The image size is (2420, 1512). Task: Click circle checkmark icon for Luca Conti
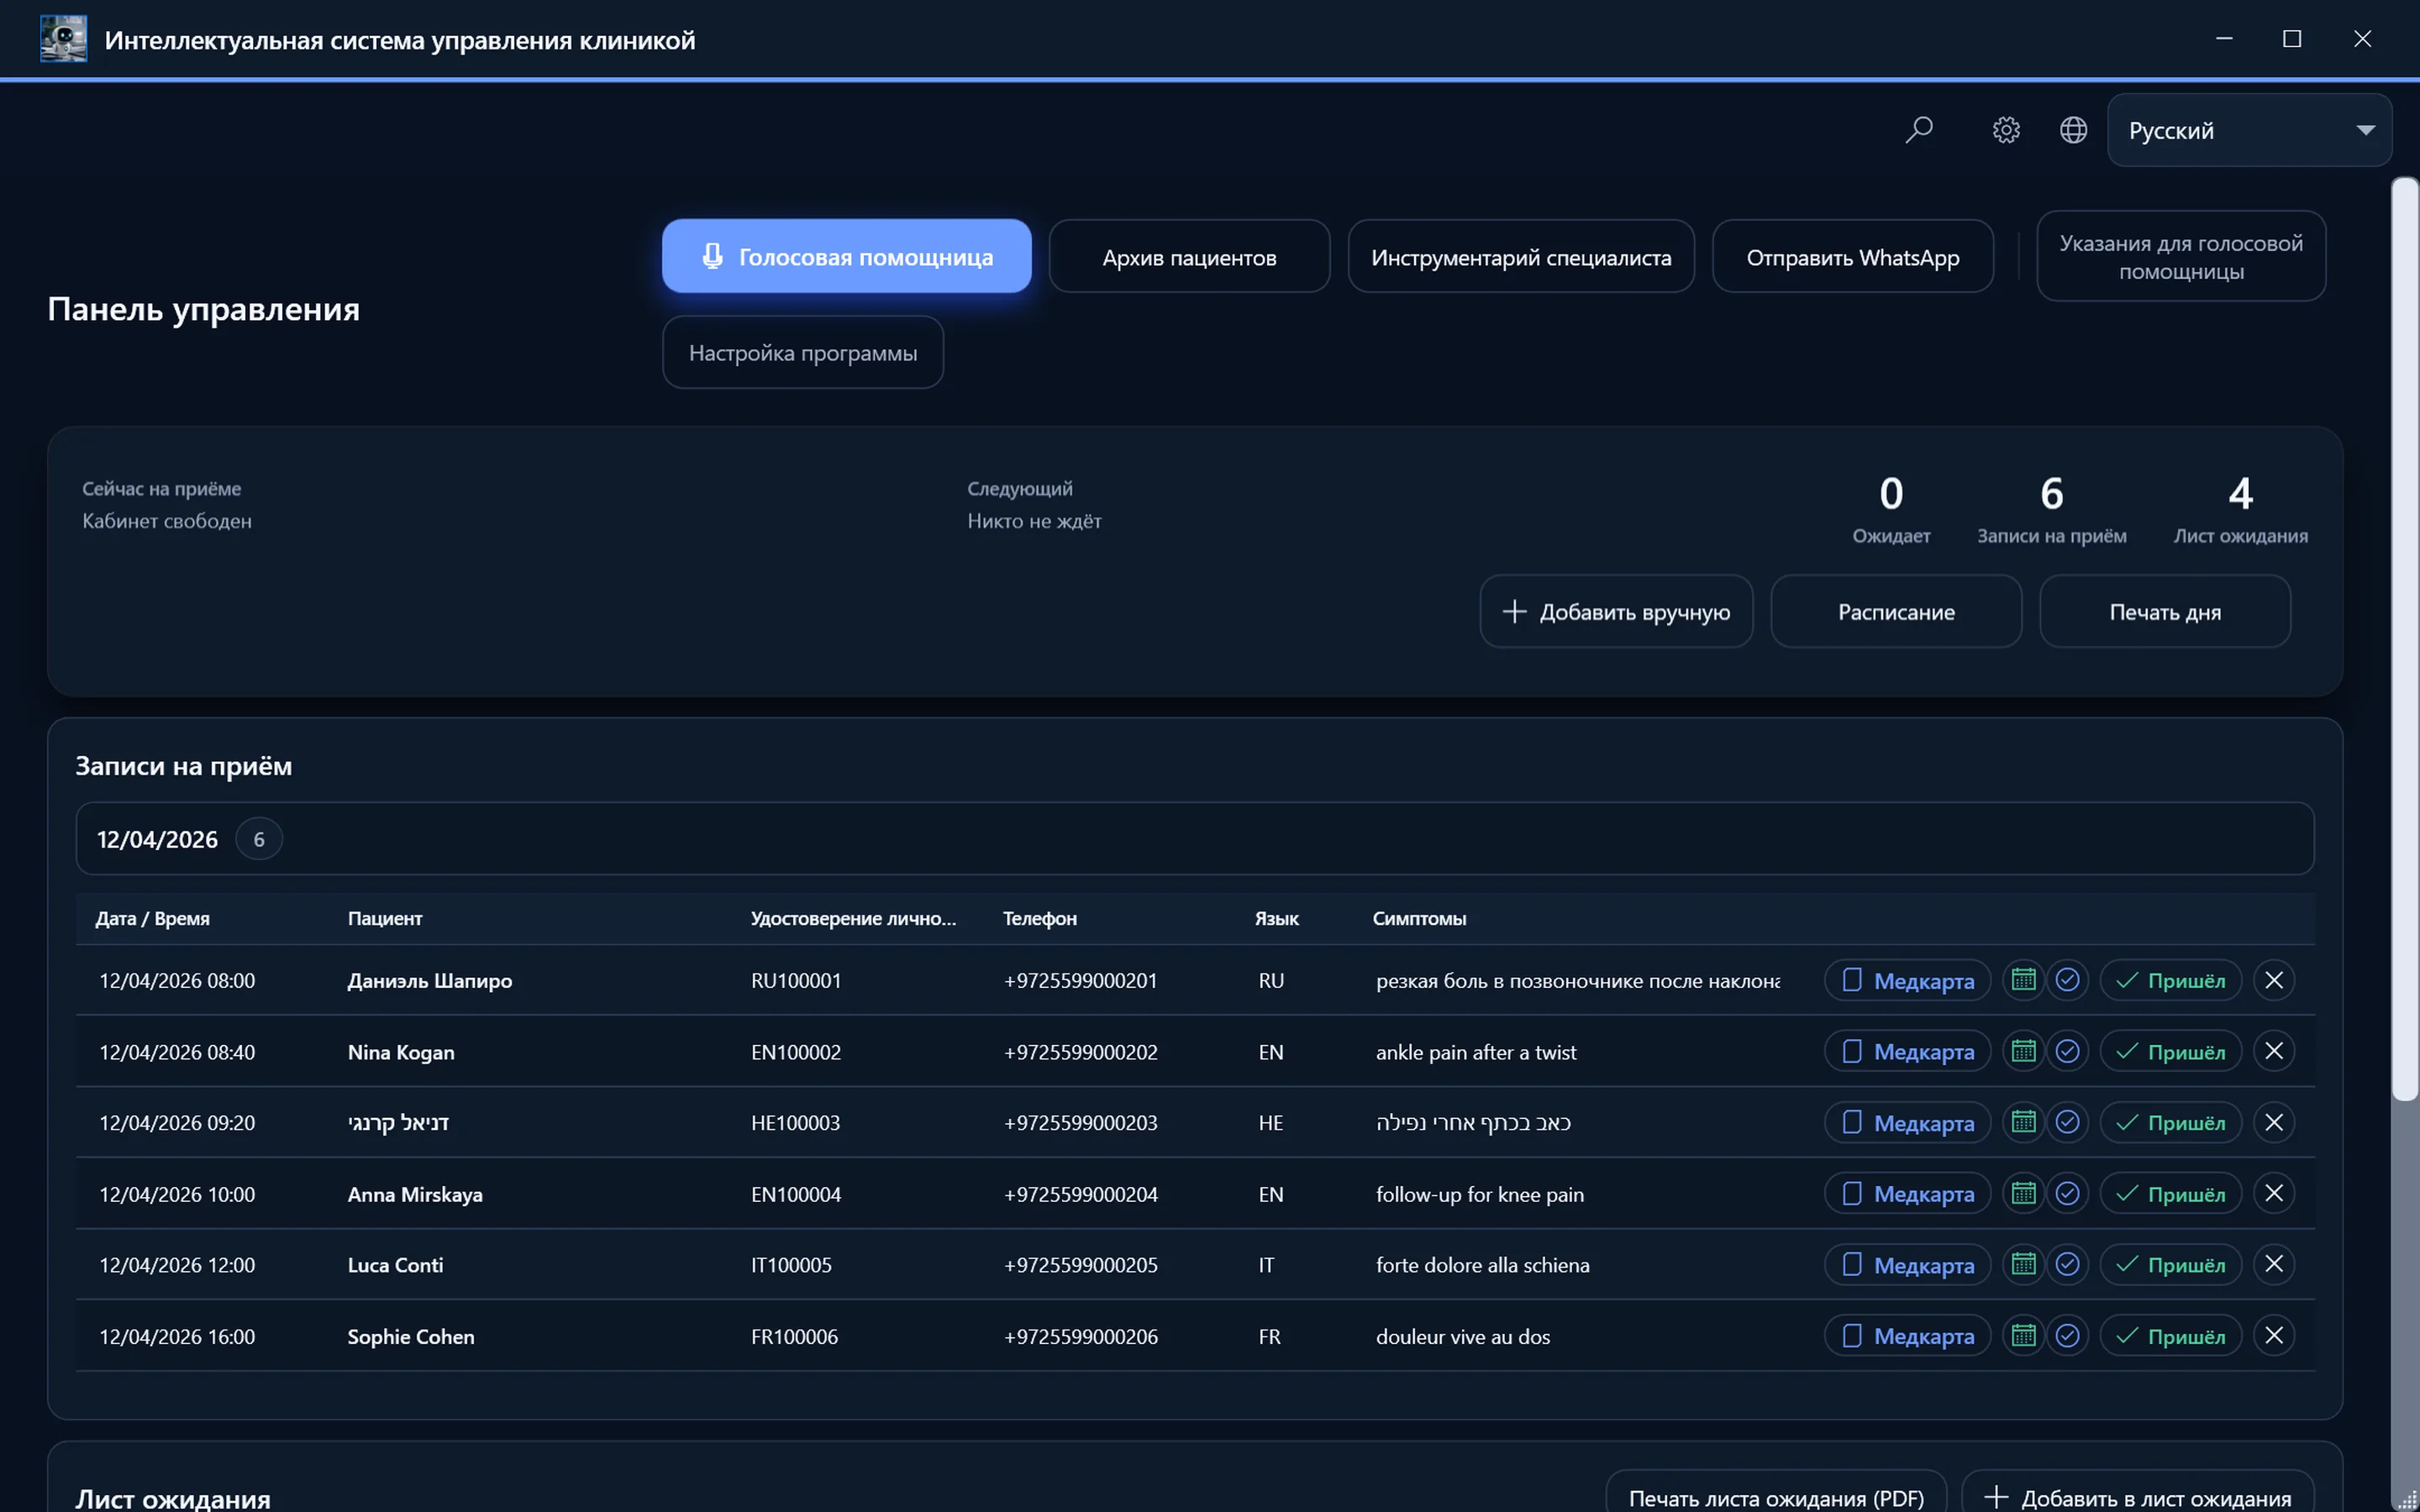point(2067,1264)
